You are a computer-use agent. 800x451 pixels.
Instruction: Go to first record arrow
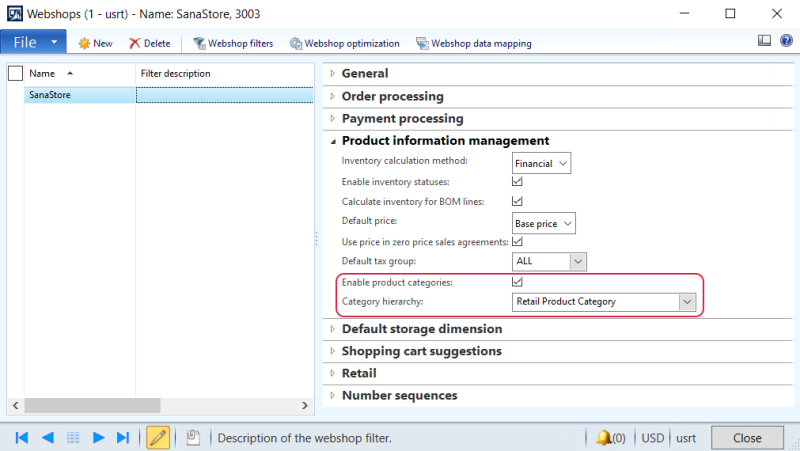(x=21, y=437)
